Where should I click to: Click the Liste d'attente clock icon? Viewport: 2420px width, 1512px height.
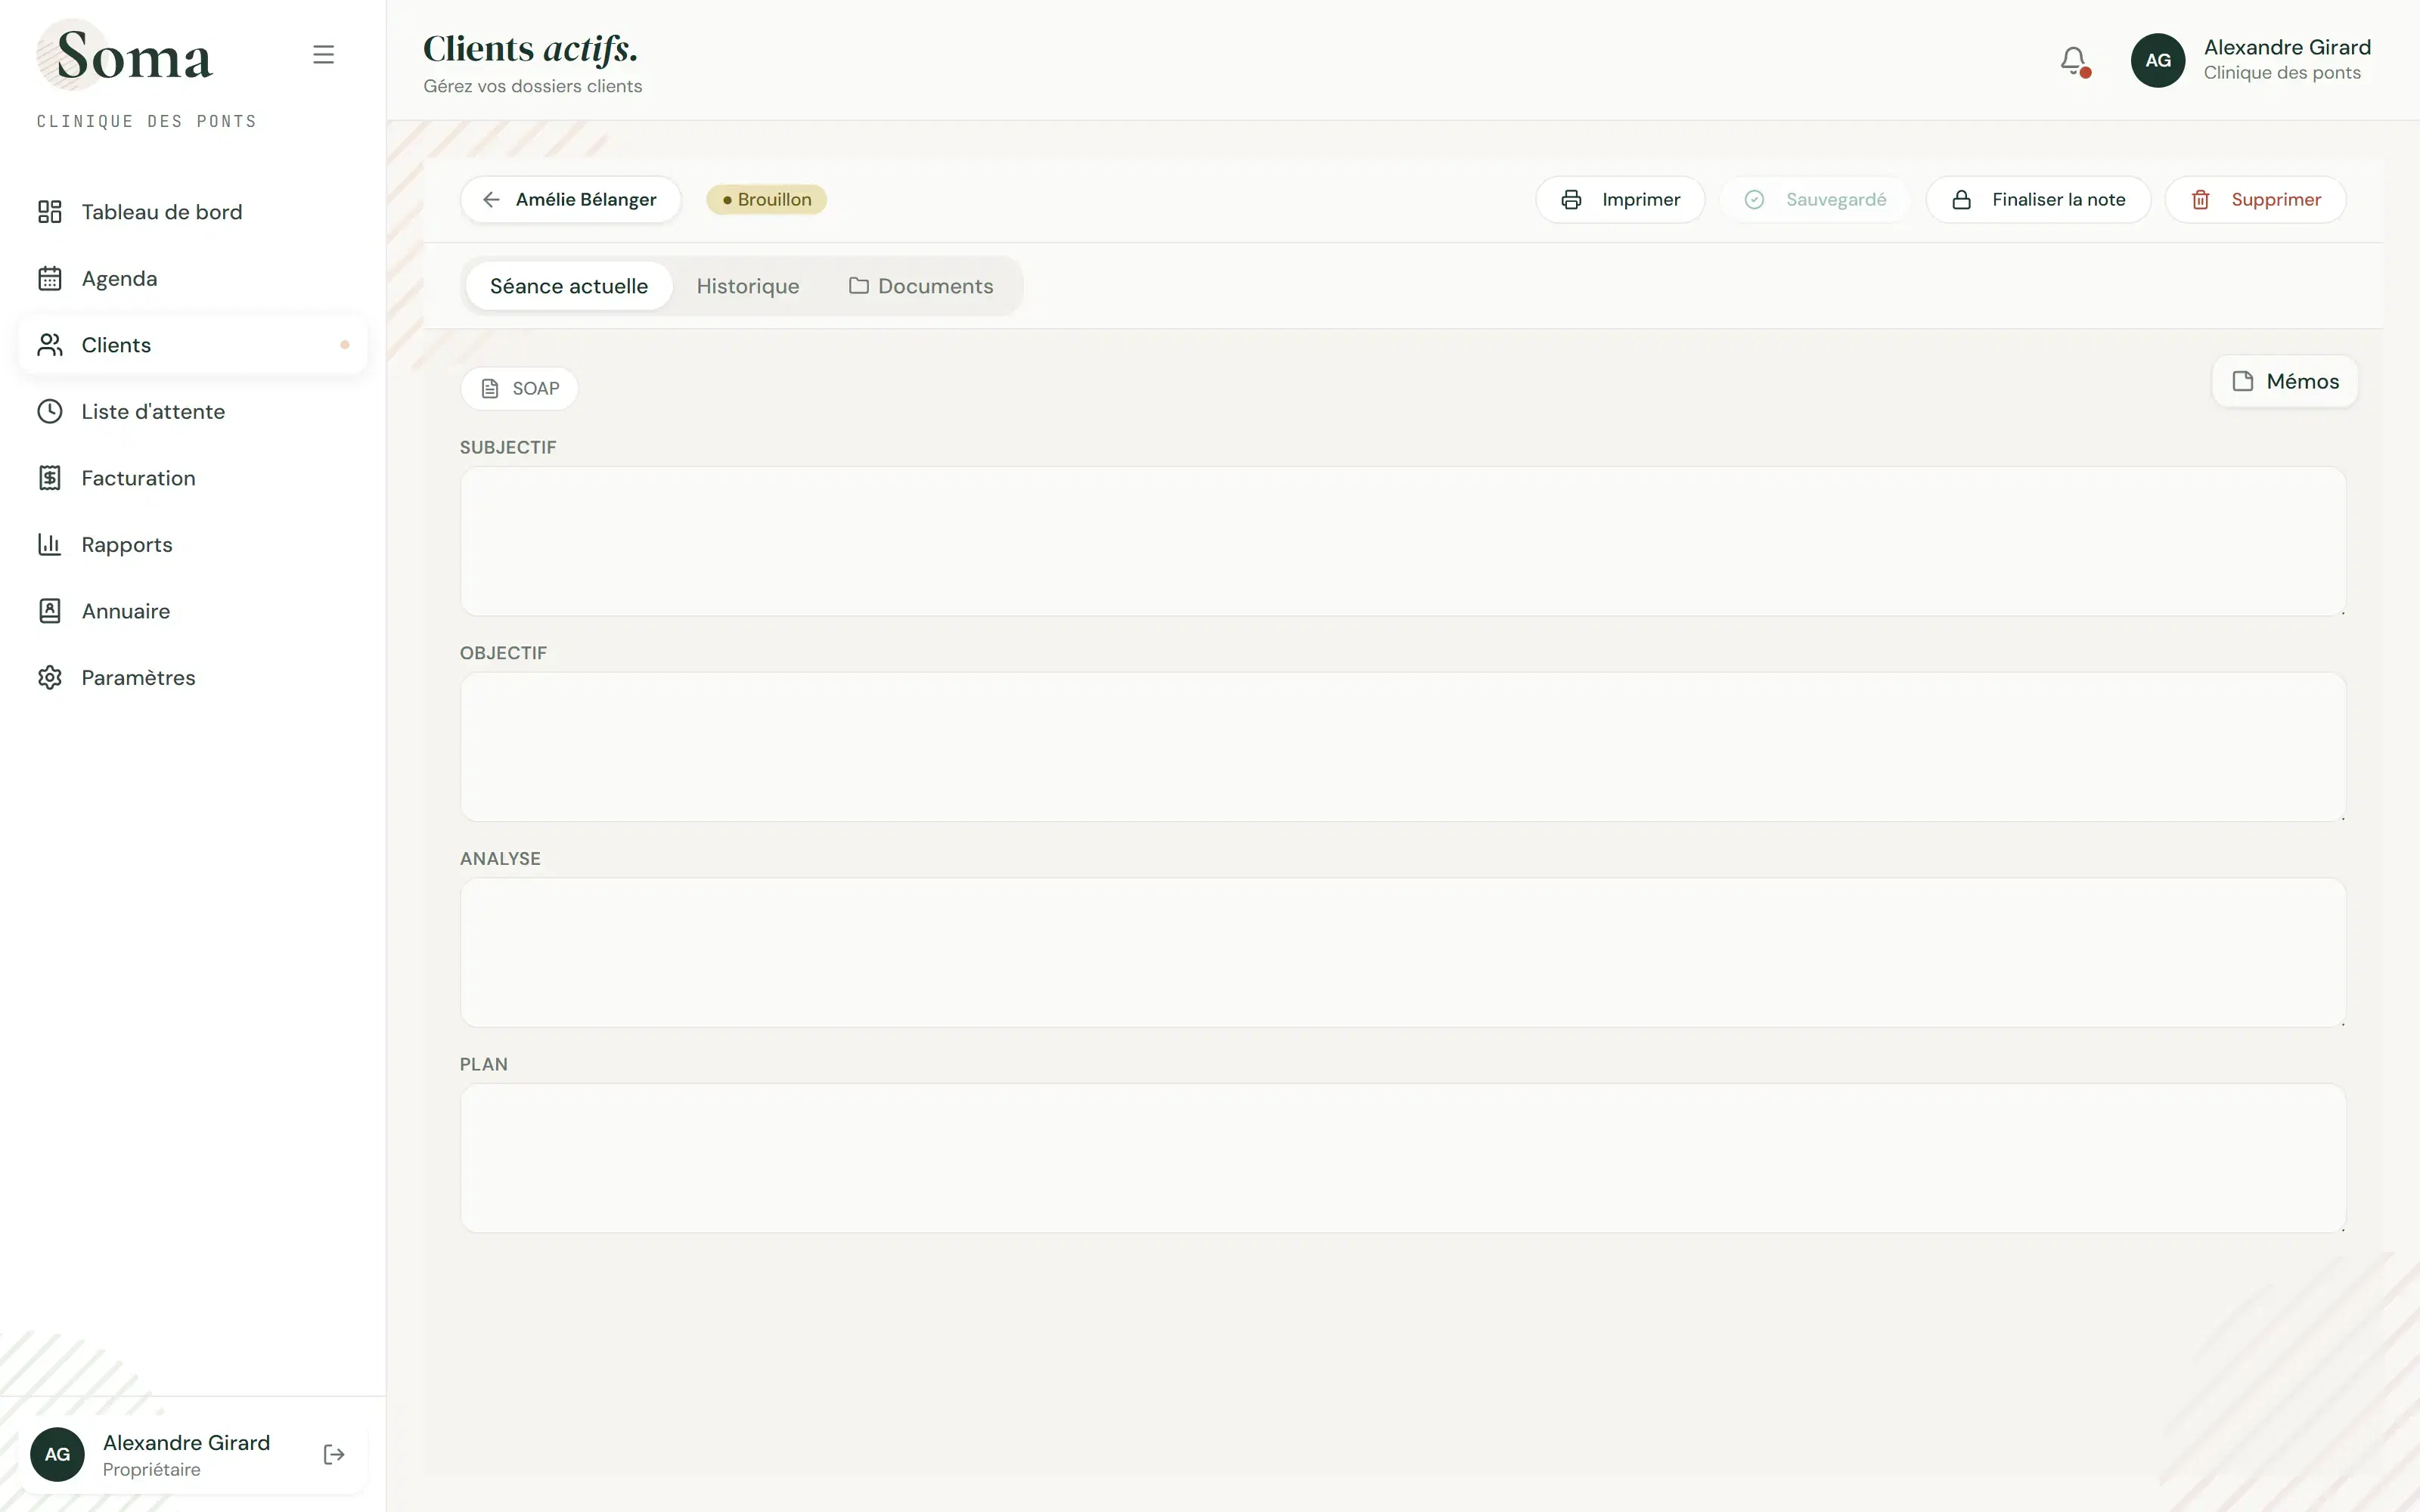click(x=50, y=411)
